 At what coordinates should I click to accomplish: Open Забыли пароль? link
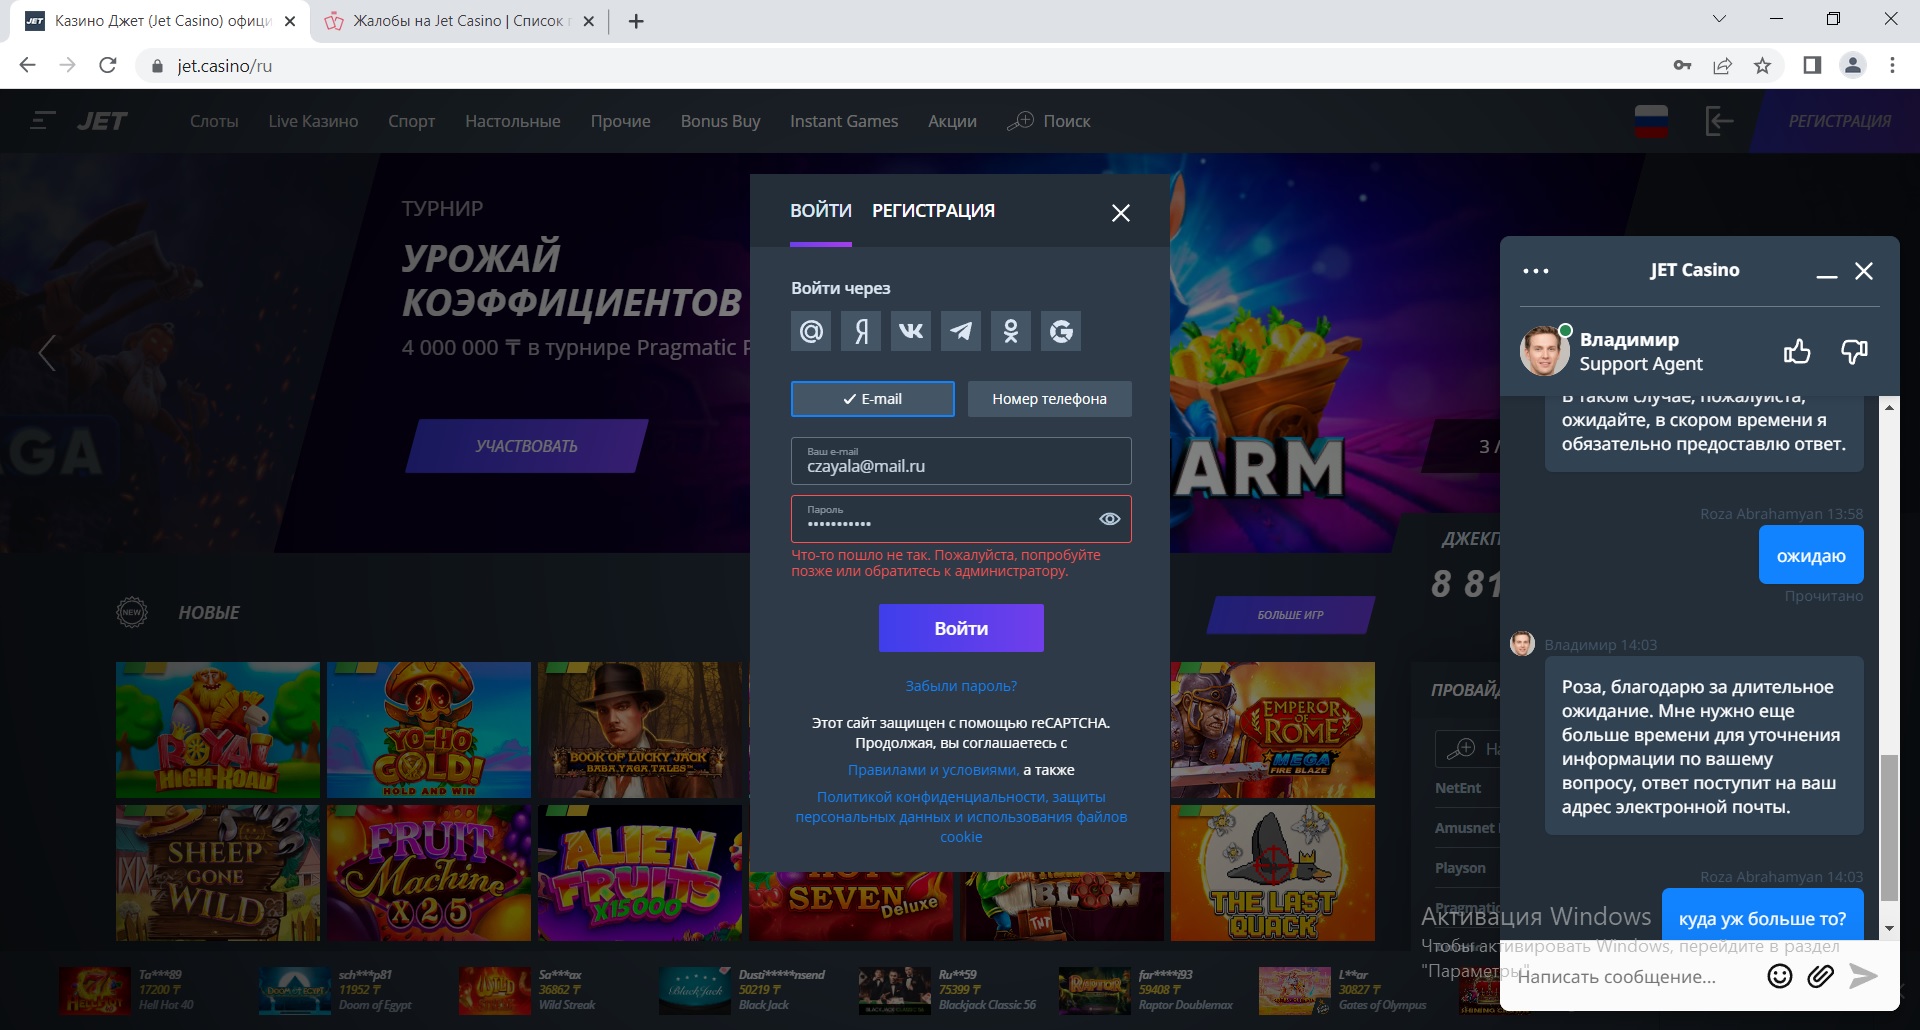point(961,686)
